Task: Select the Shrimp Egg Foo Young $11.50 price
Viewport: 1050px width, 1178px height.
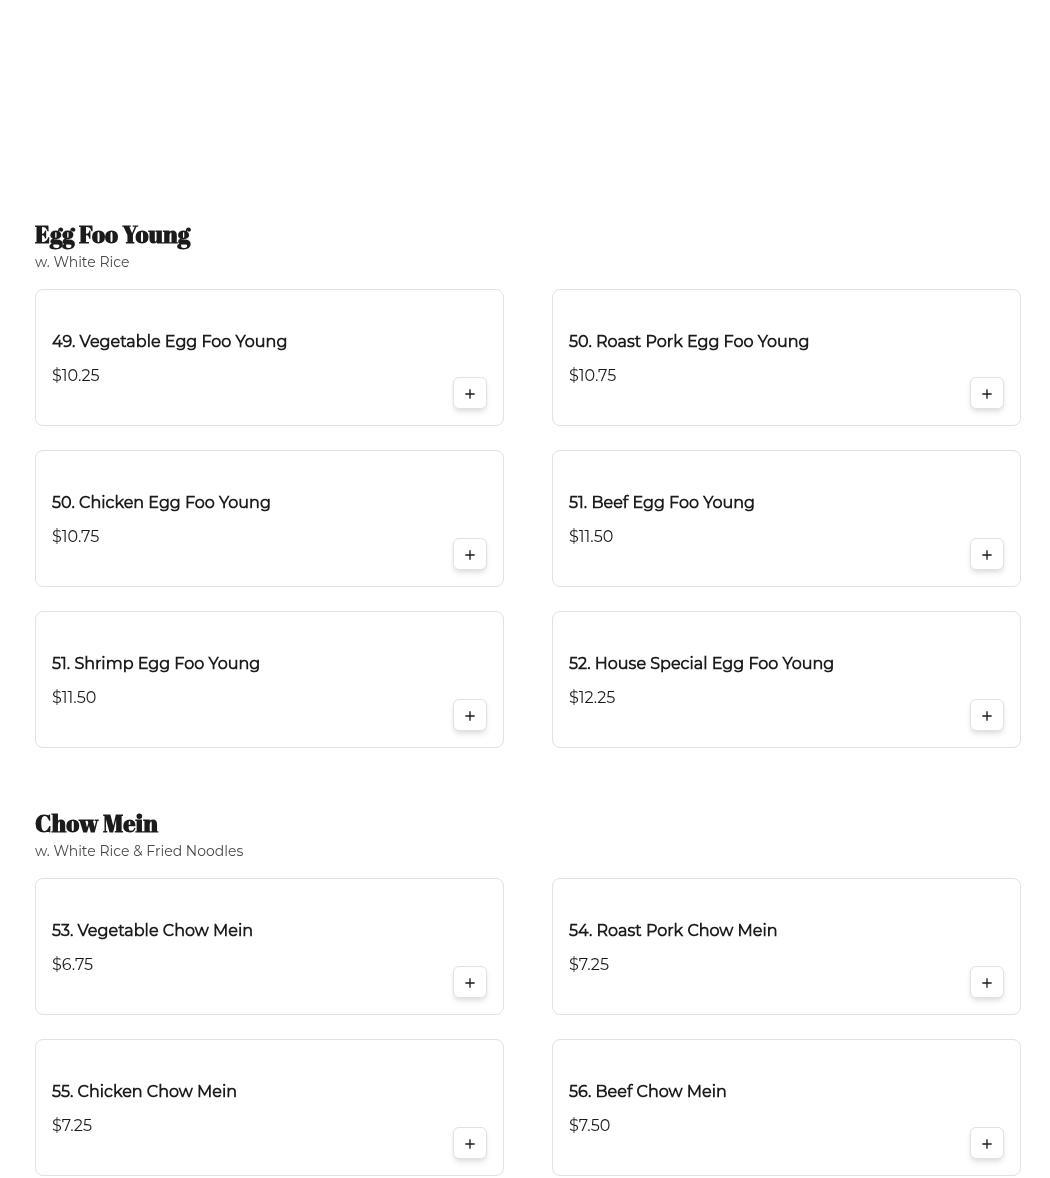Action: click(x=74, y=698)
